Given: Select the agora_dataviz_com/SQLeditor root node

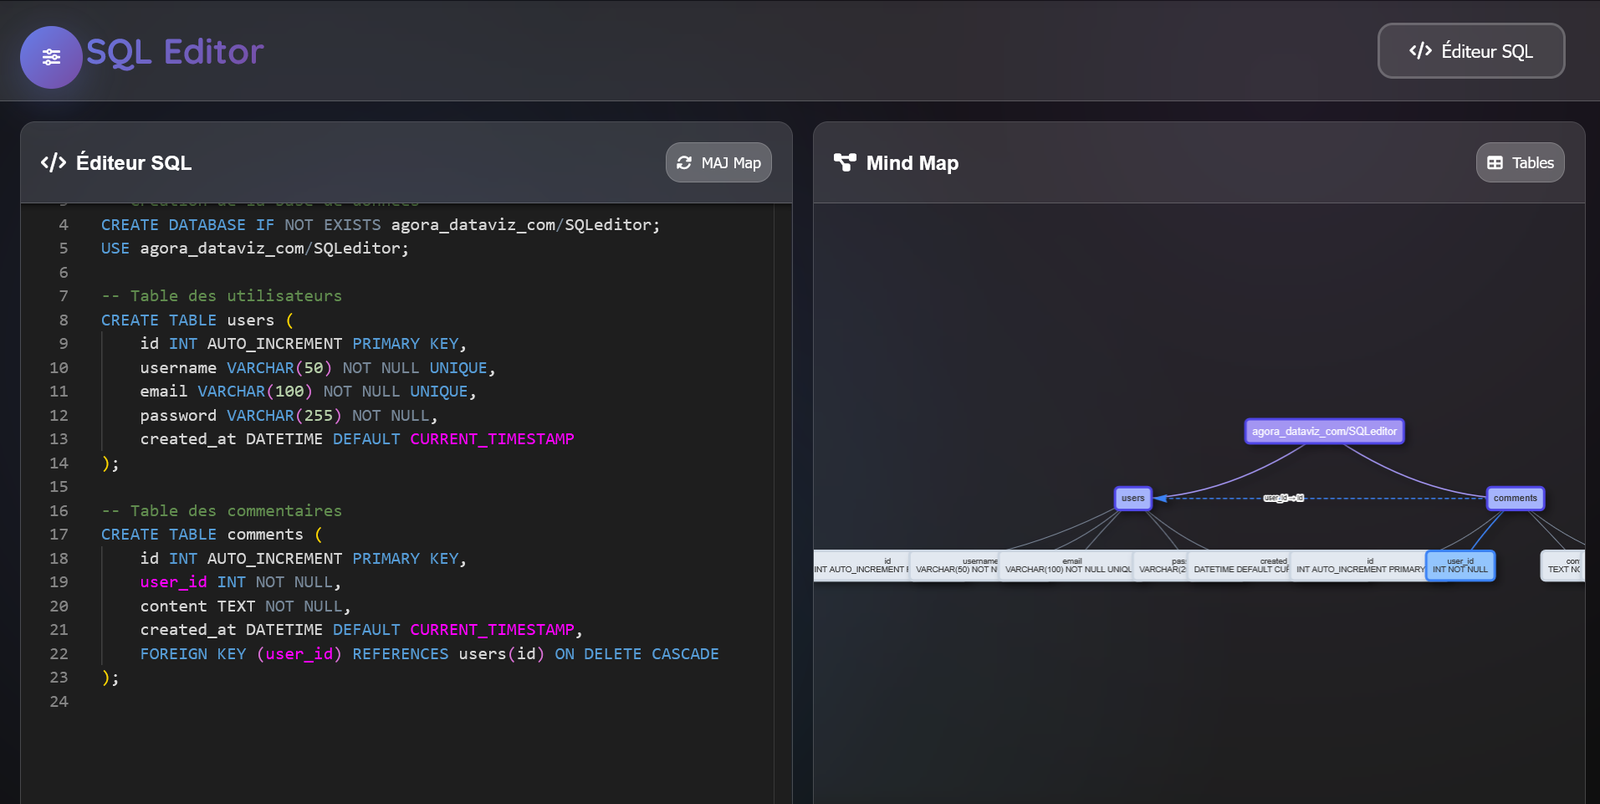Looking at the screenshot, I should (1324, 431).
